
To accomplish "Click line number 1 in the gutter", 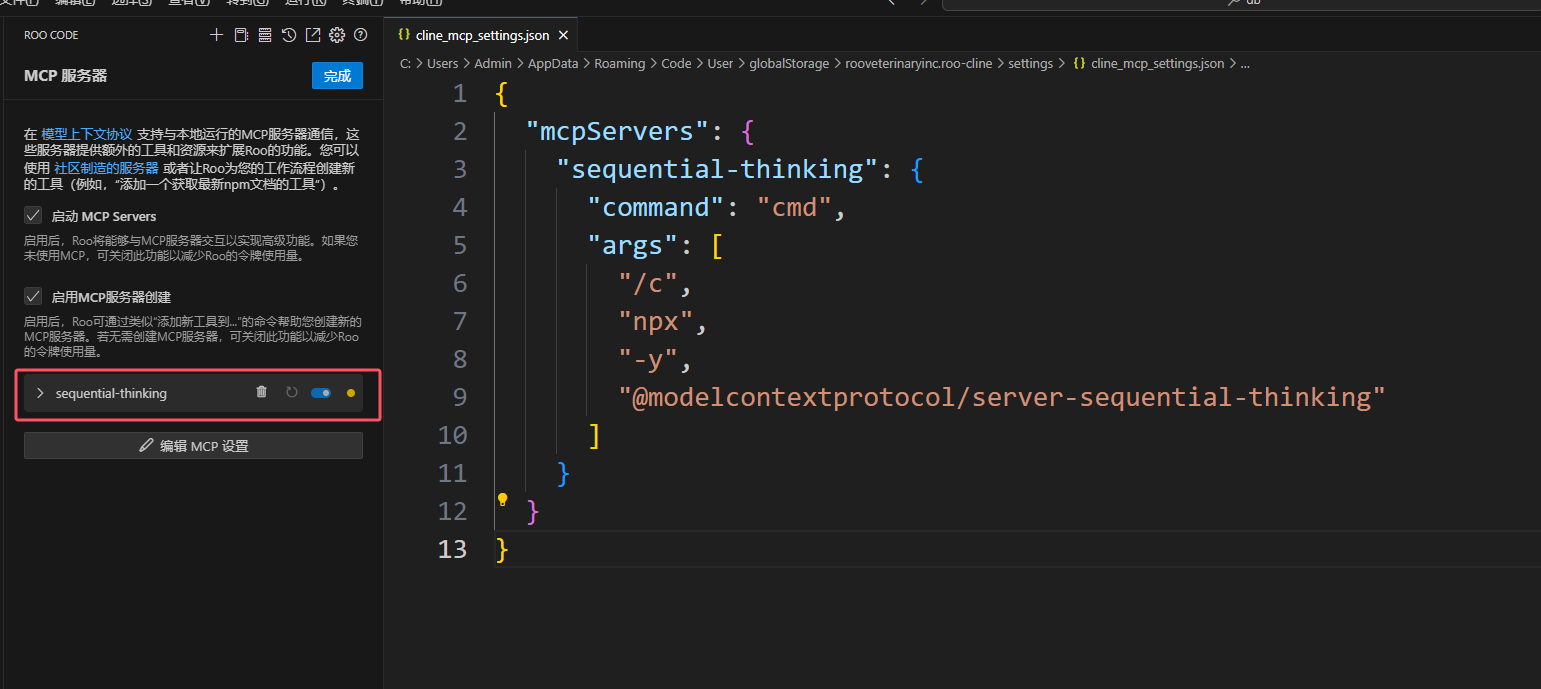I will (459, 93).
